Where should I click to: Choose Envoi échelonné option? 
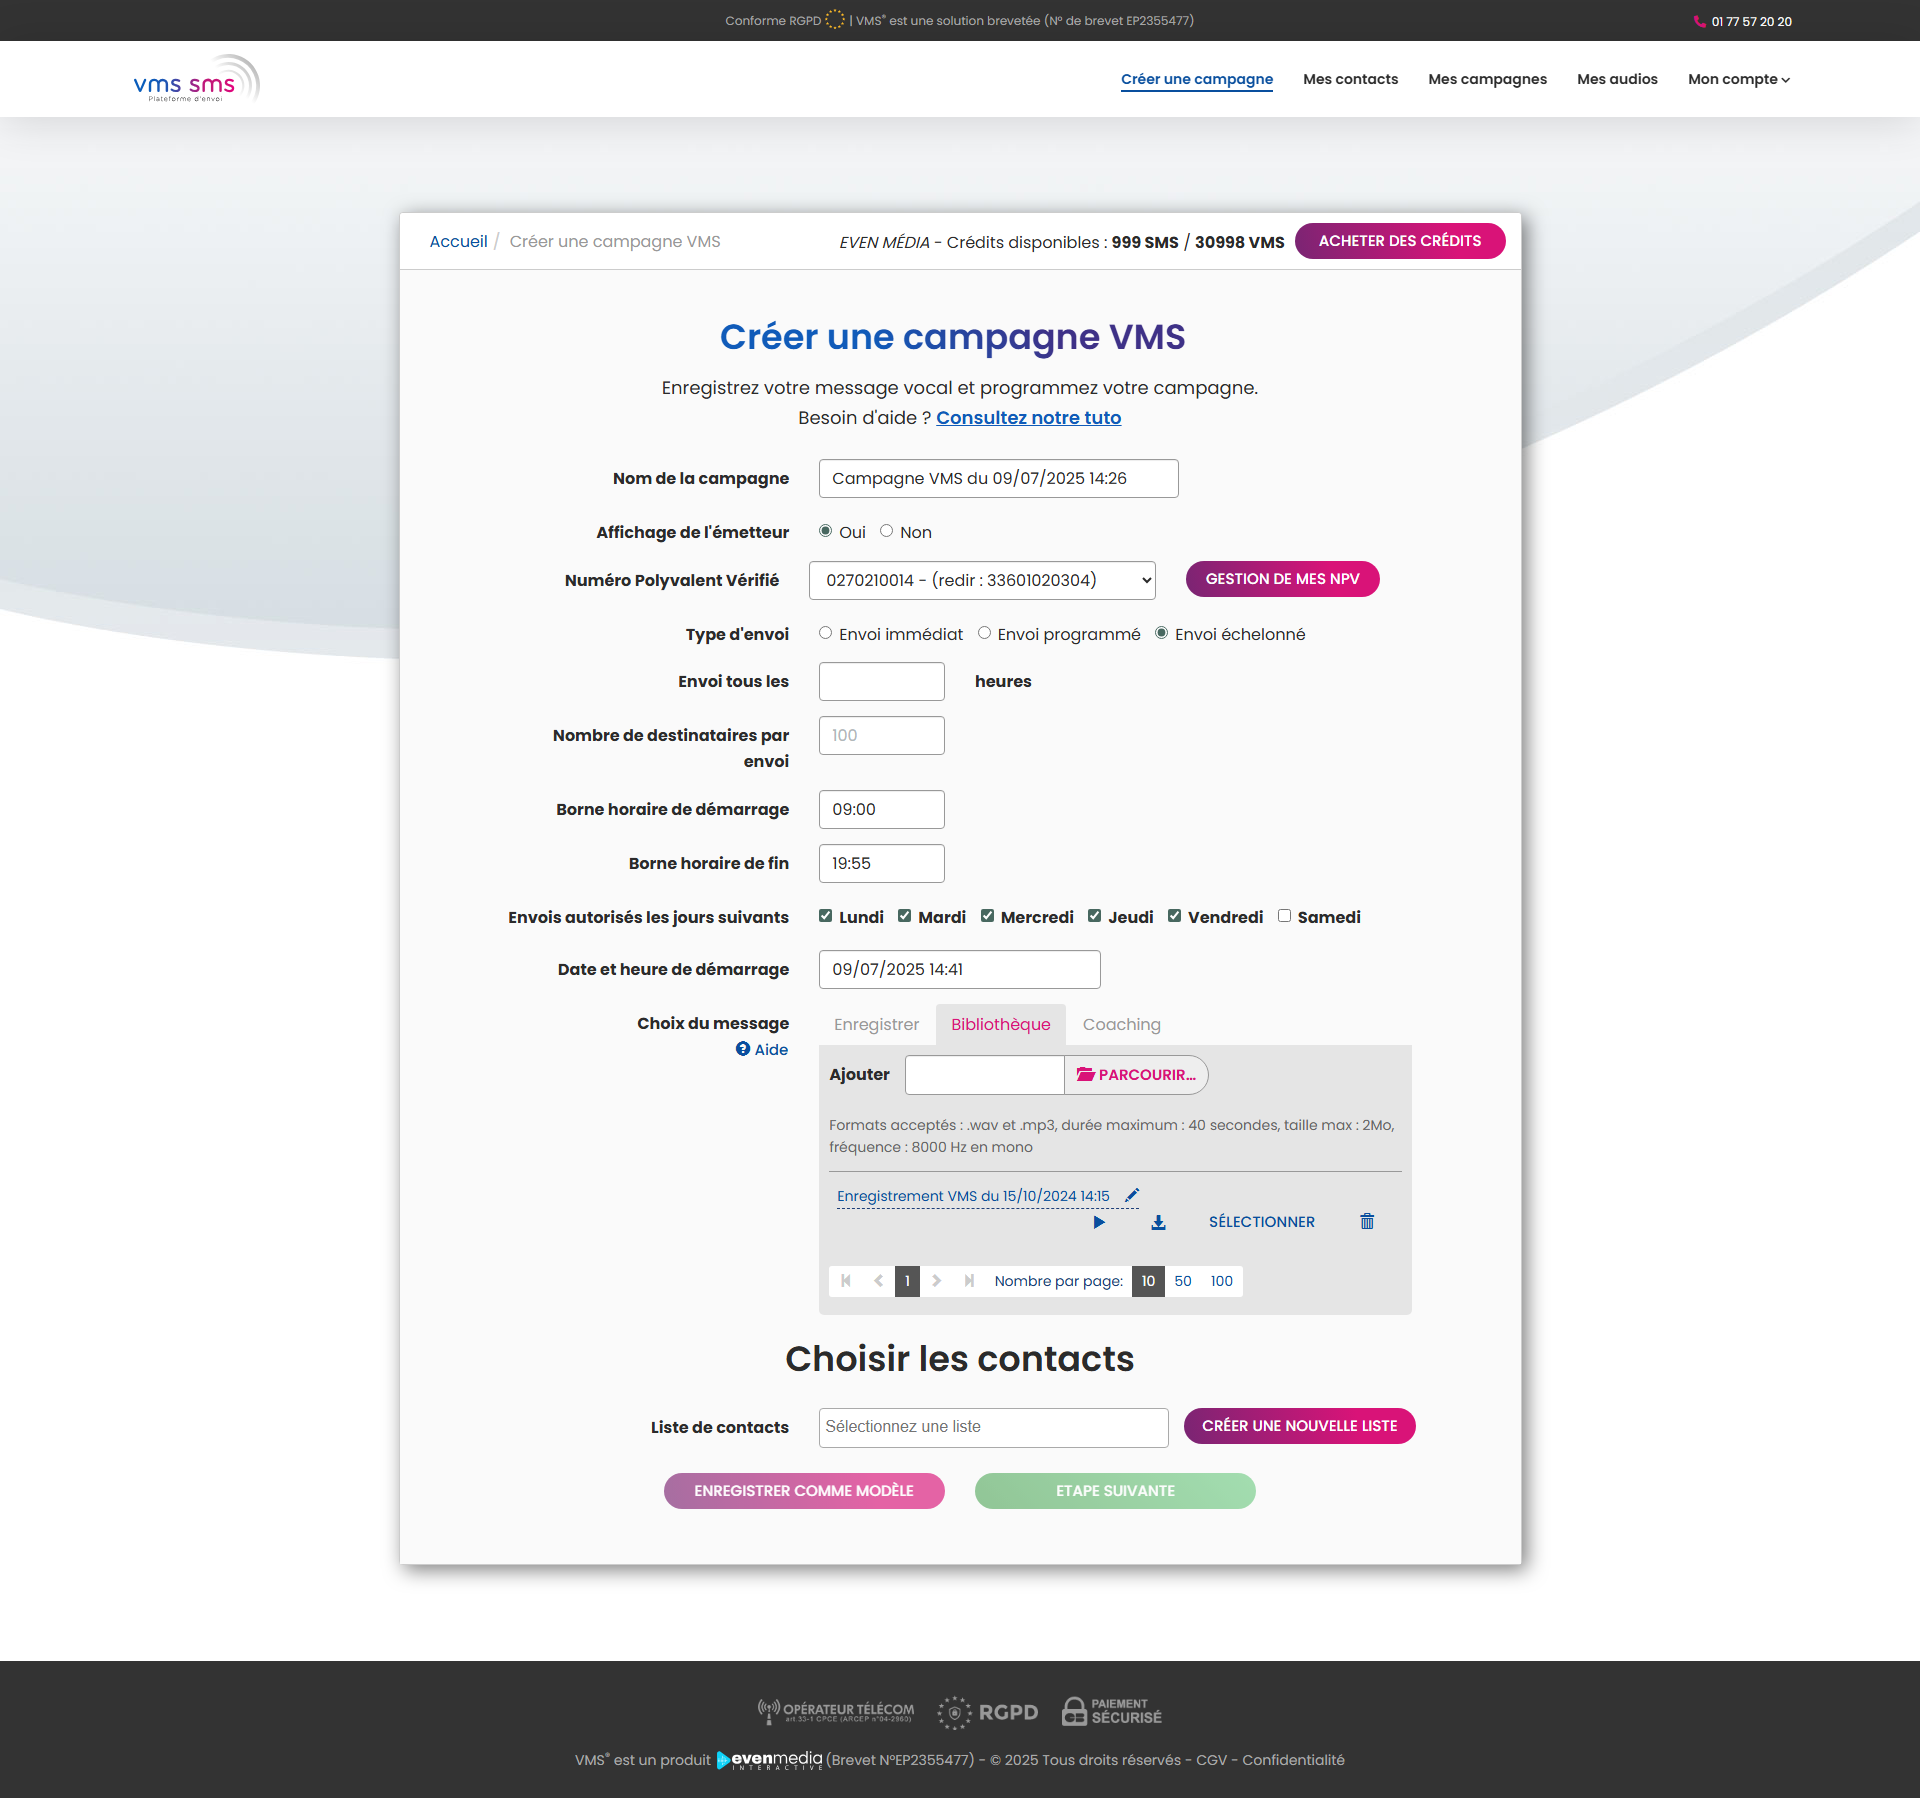[1161, 633]
